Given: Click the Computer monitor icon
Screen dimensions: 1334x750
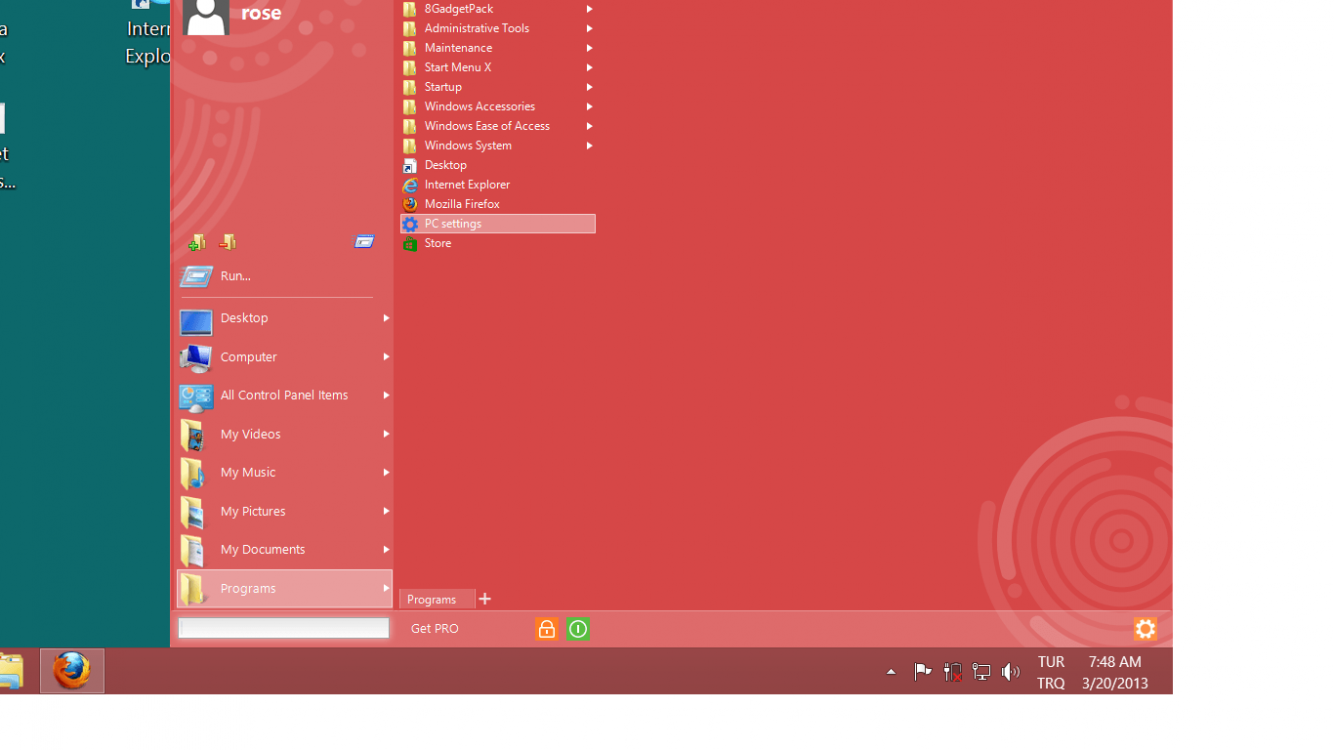Looking at the screenshot, I should 195,357.
